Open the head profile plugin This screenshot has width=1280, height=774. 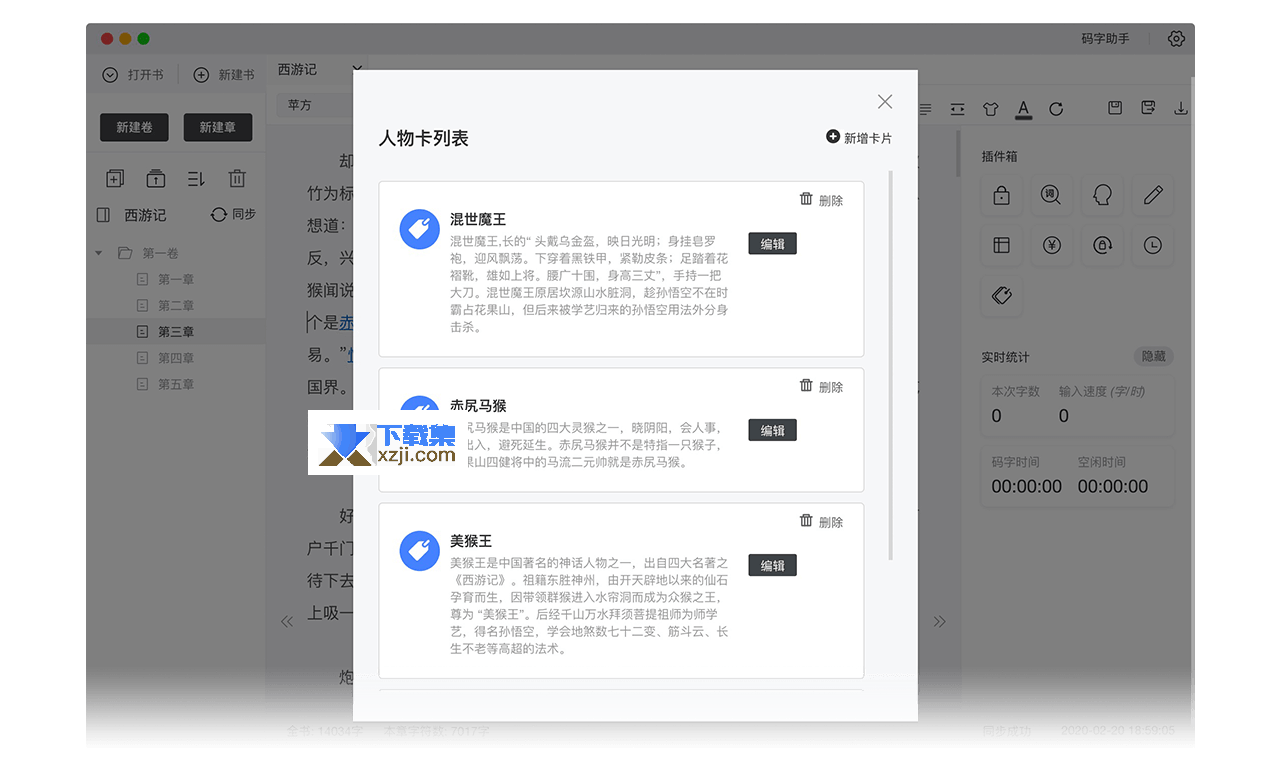click(1103, 196)
